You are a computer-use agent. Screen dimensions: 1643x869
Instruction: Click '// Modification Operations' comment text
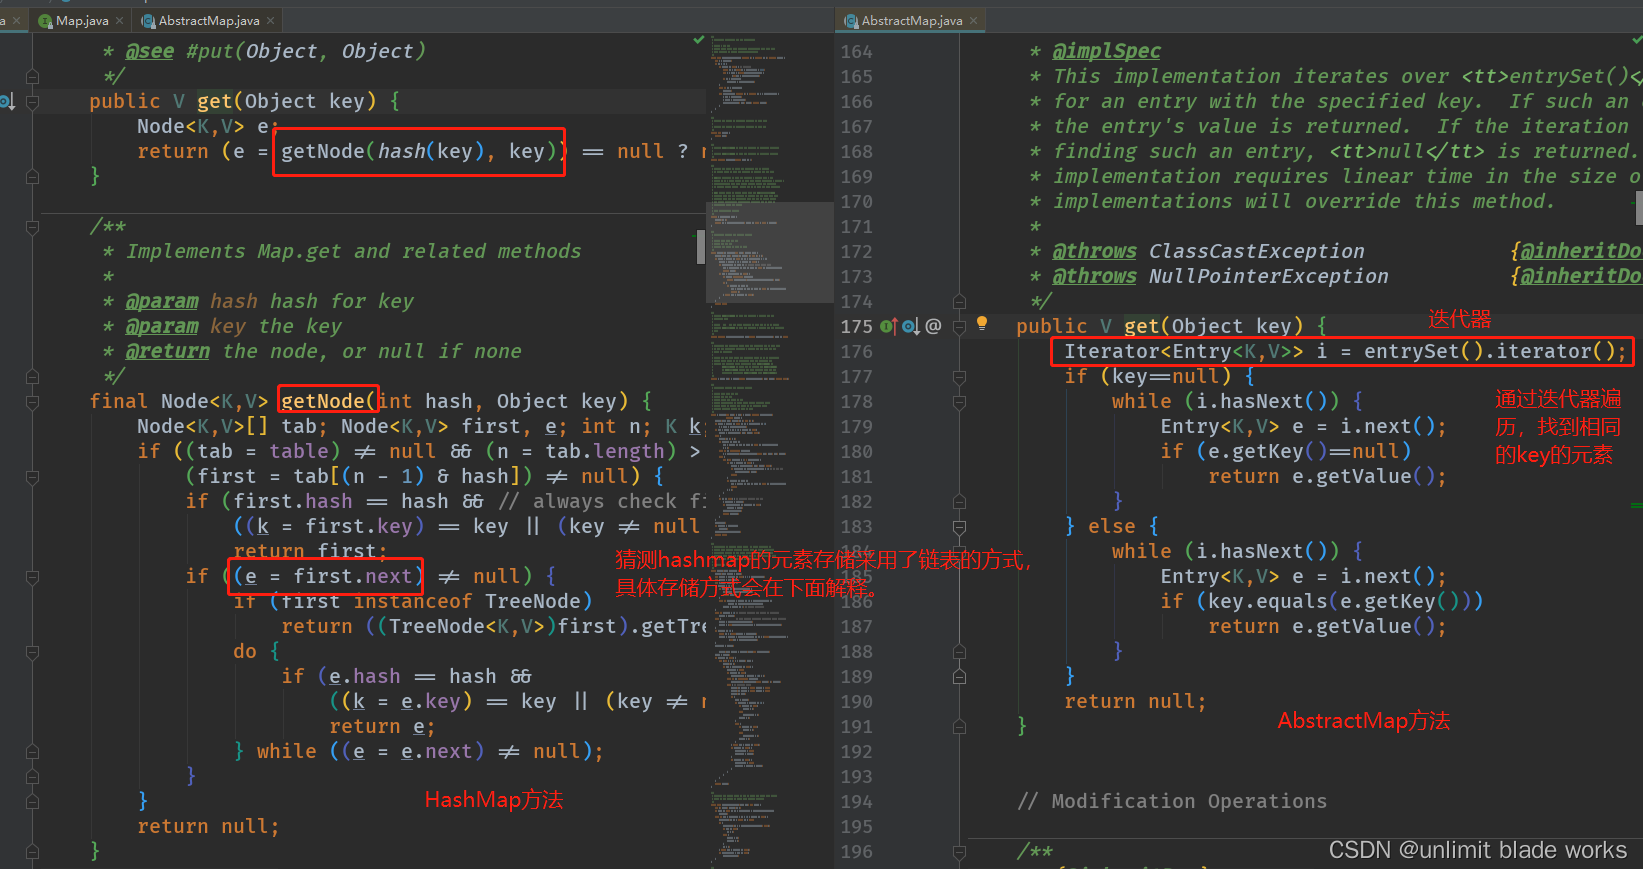click(x=1172, y=801)
